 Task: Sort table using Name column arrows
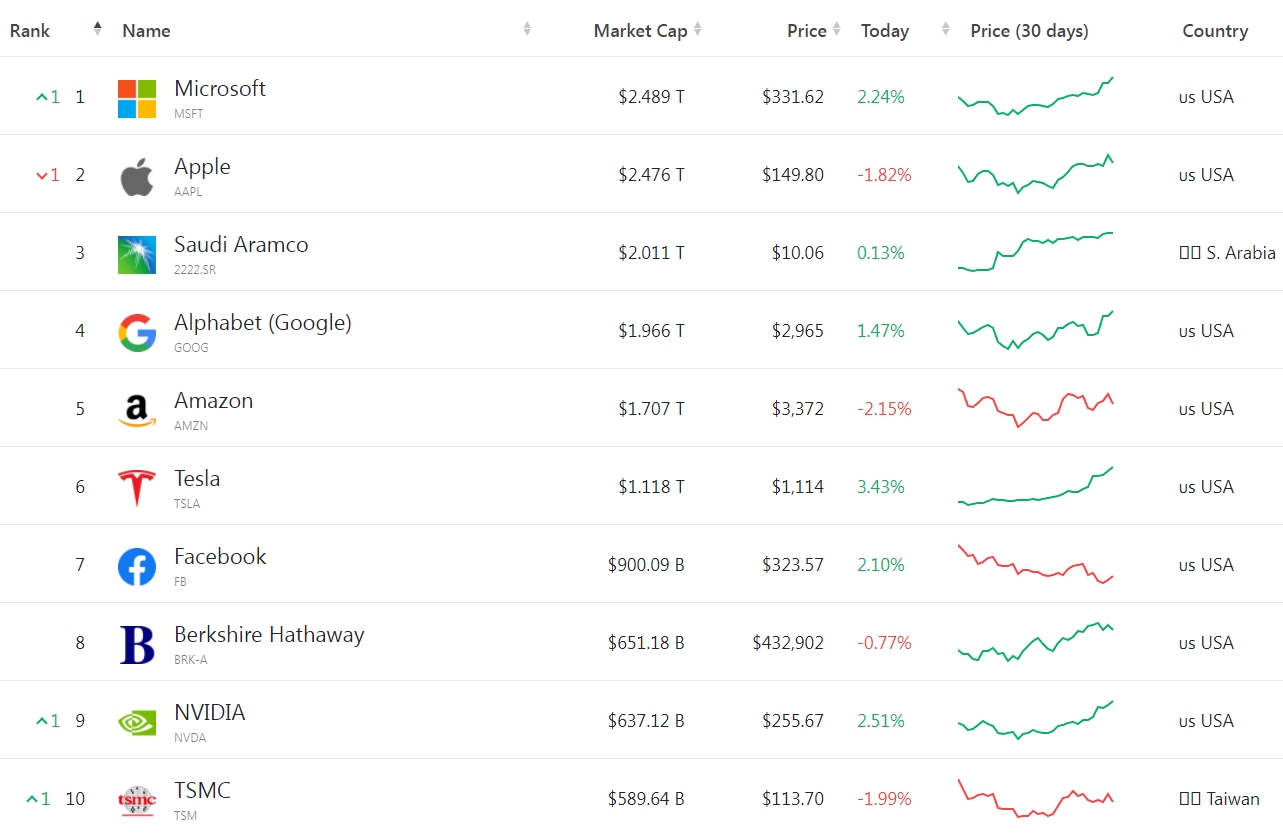(527, 30)
